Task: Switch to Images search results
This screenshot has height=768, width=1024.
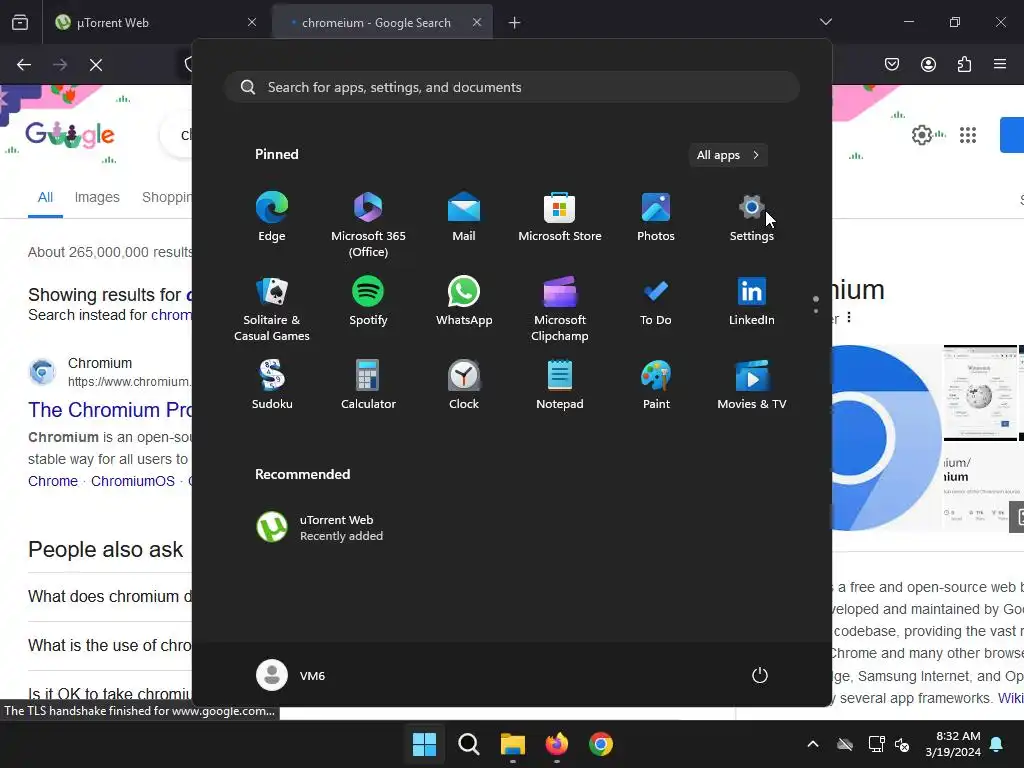Action: (97, 197)
